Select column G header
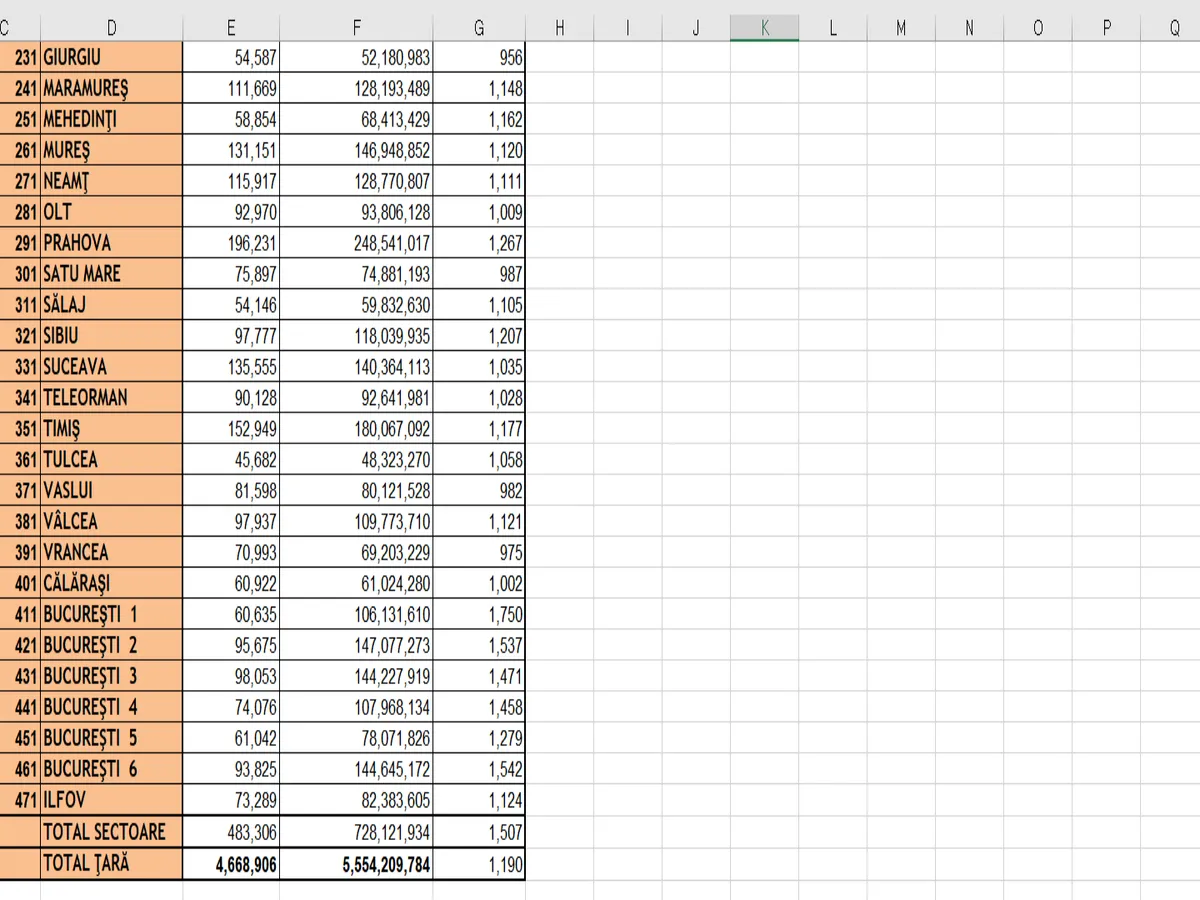 (x=479, y=29)
